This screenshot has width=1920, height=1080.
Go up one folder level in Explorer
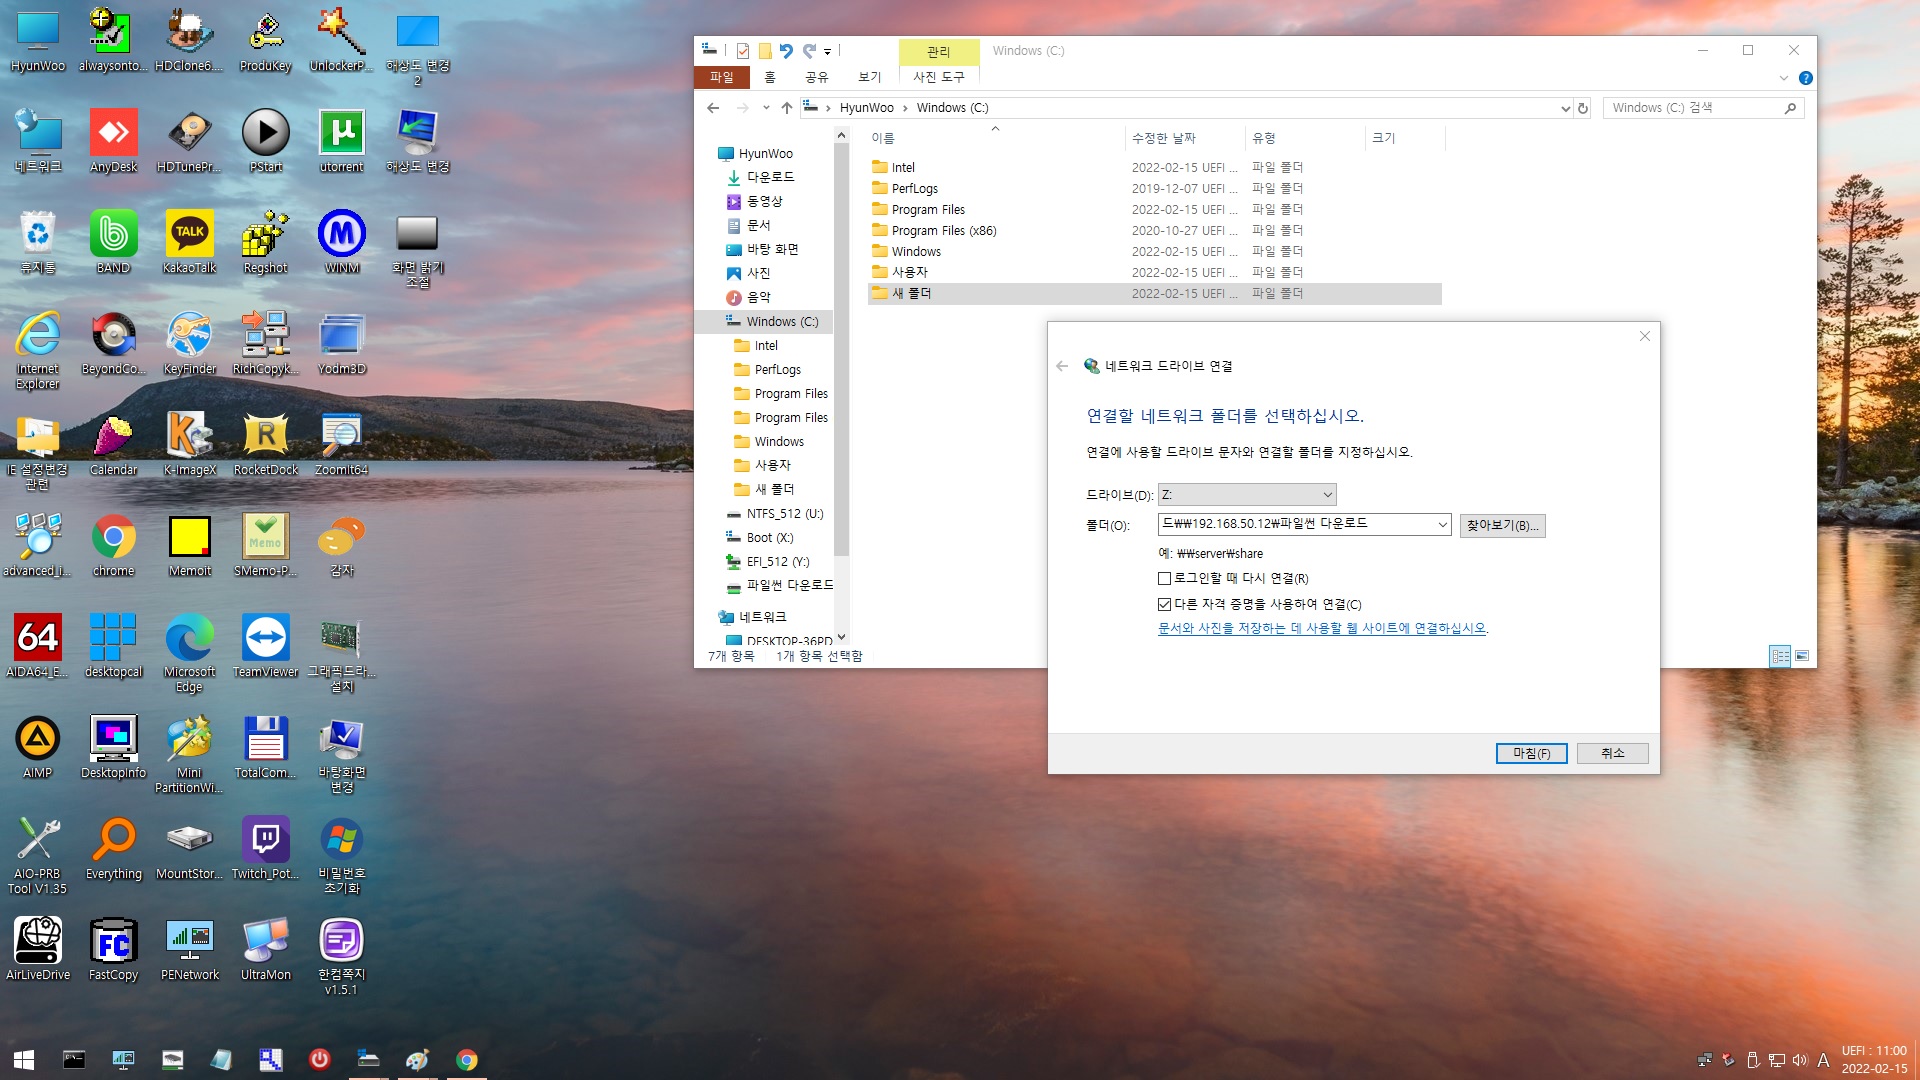[x=787, y=108]
